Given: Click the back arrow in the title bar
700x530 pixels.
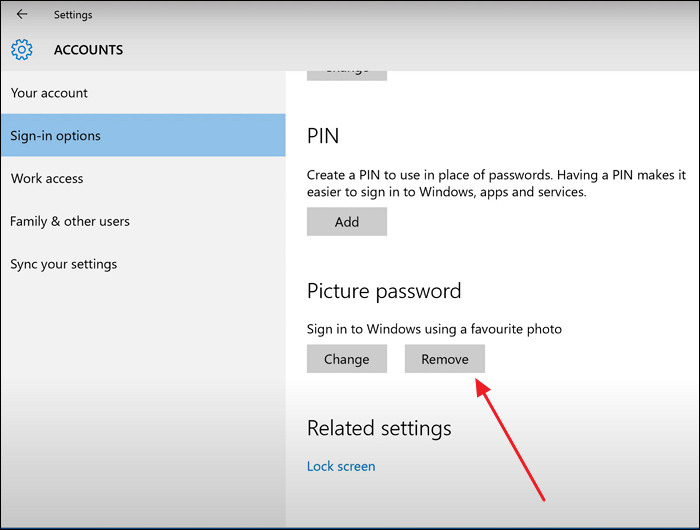Looking at the screenshot, I should pos(22,14).
